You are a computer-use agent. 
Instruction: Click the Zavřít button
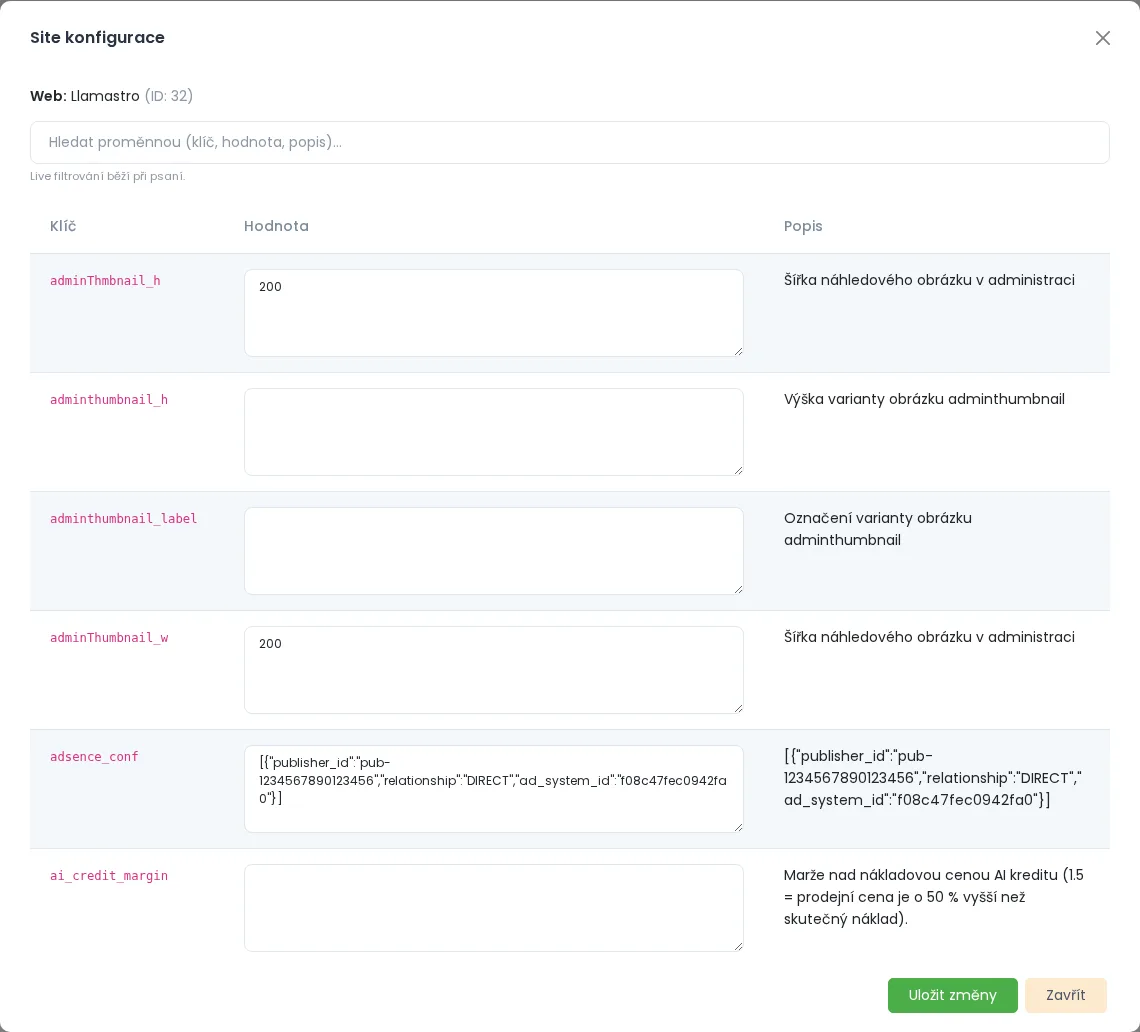1065,995
